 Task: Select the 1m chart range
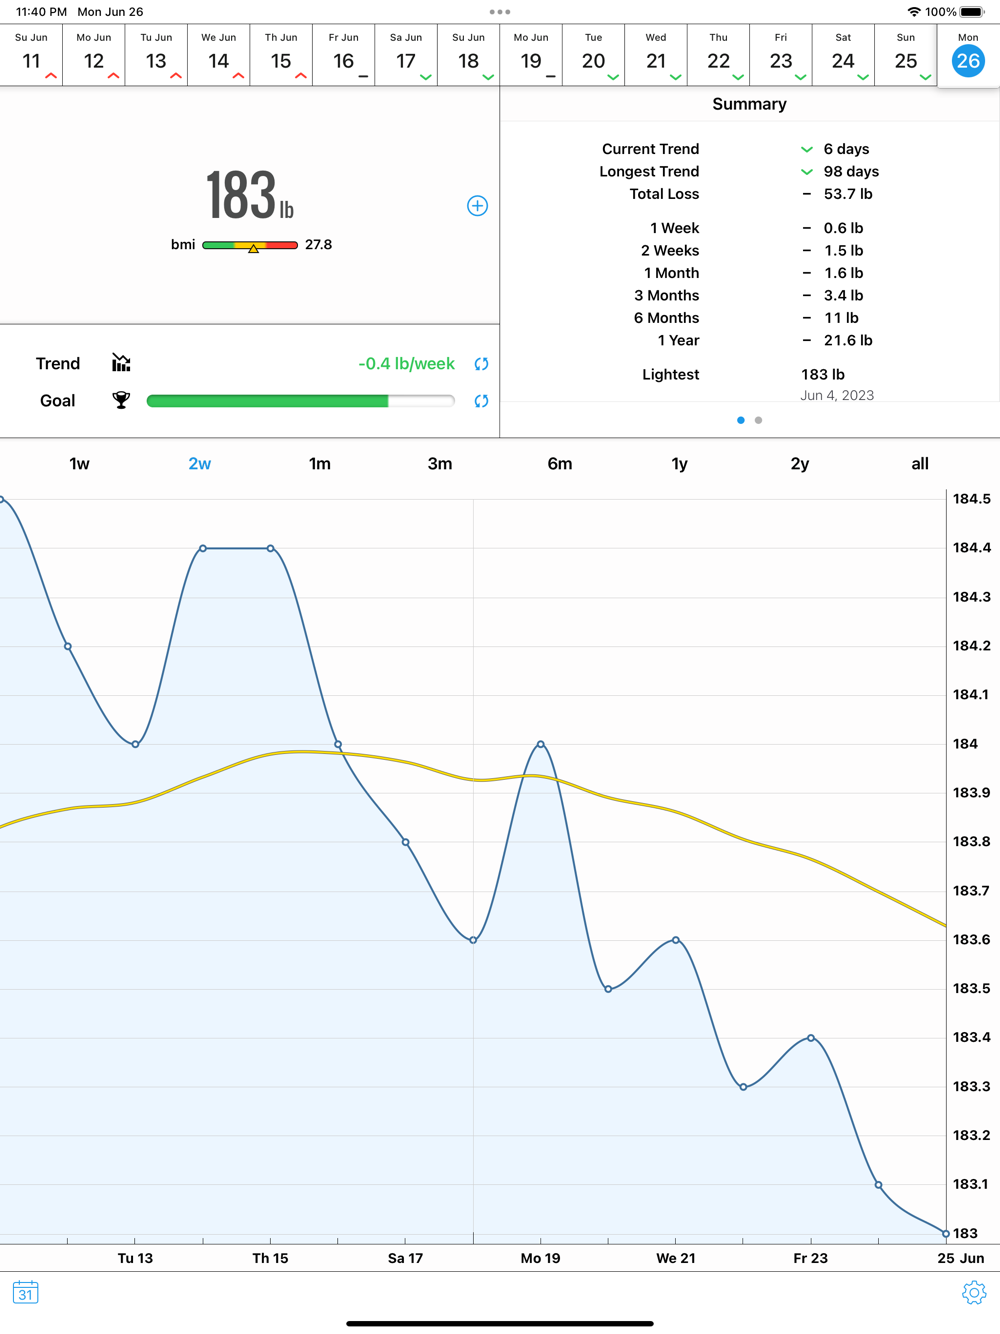click(x=320, y=464)
